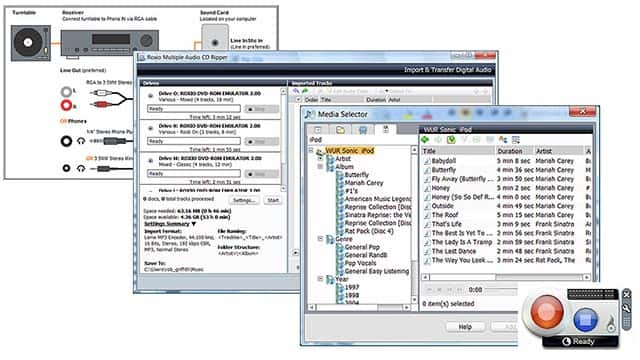Viewport: 640px width, 360px height.
Task: Open the folder tab in Media Selector
Action: click(x=340, y=130)
